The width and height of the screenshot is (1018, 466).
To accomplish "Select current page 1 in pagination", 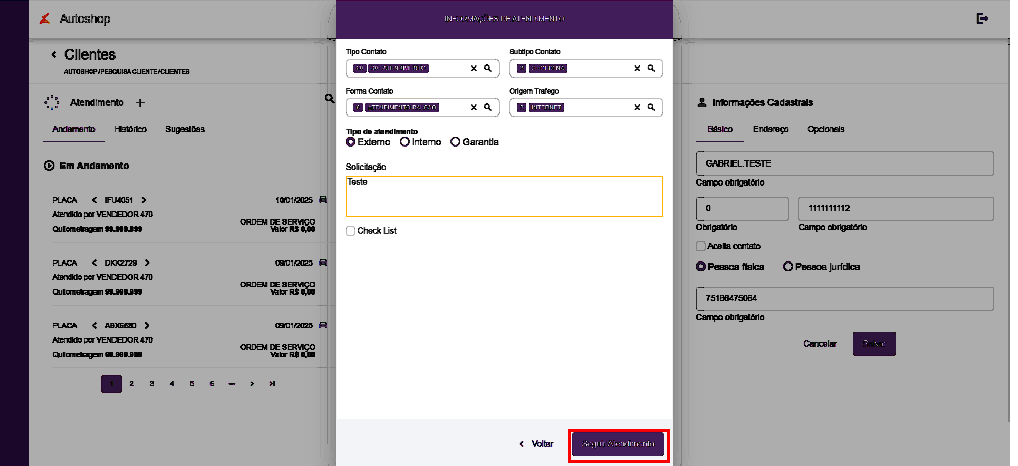I will click(111, 384).
